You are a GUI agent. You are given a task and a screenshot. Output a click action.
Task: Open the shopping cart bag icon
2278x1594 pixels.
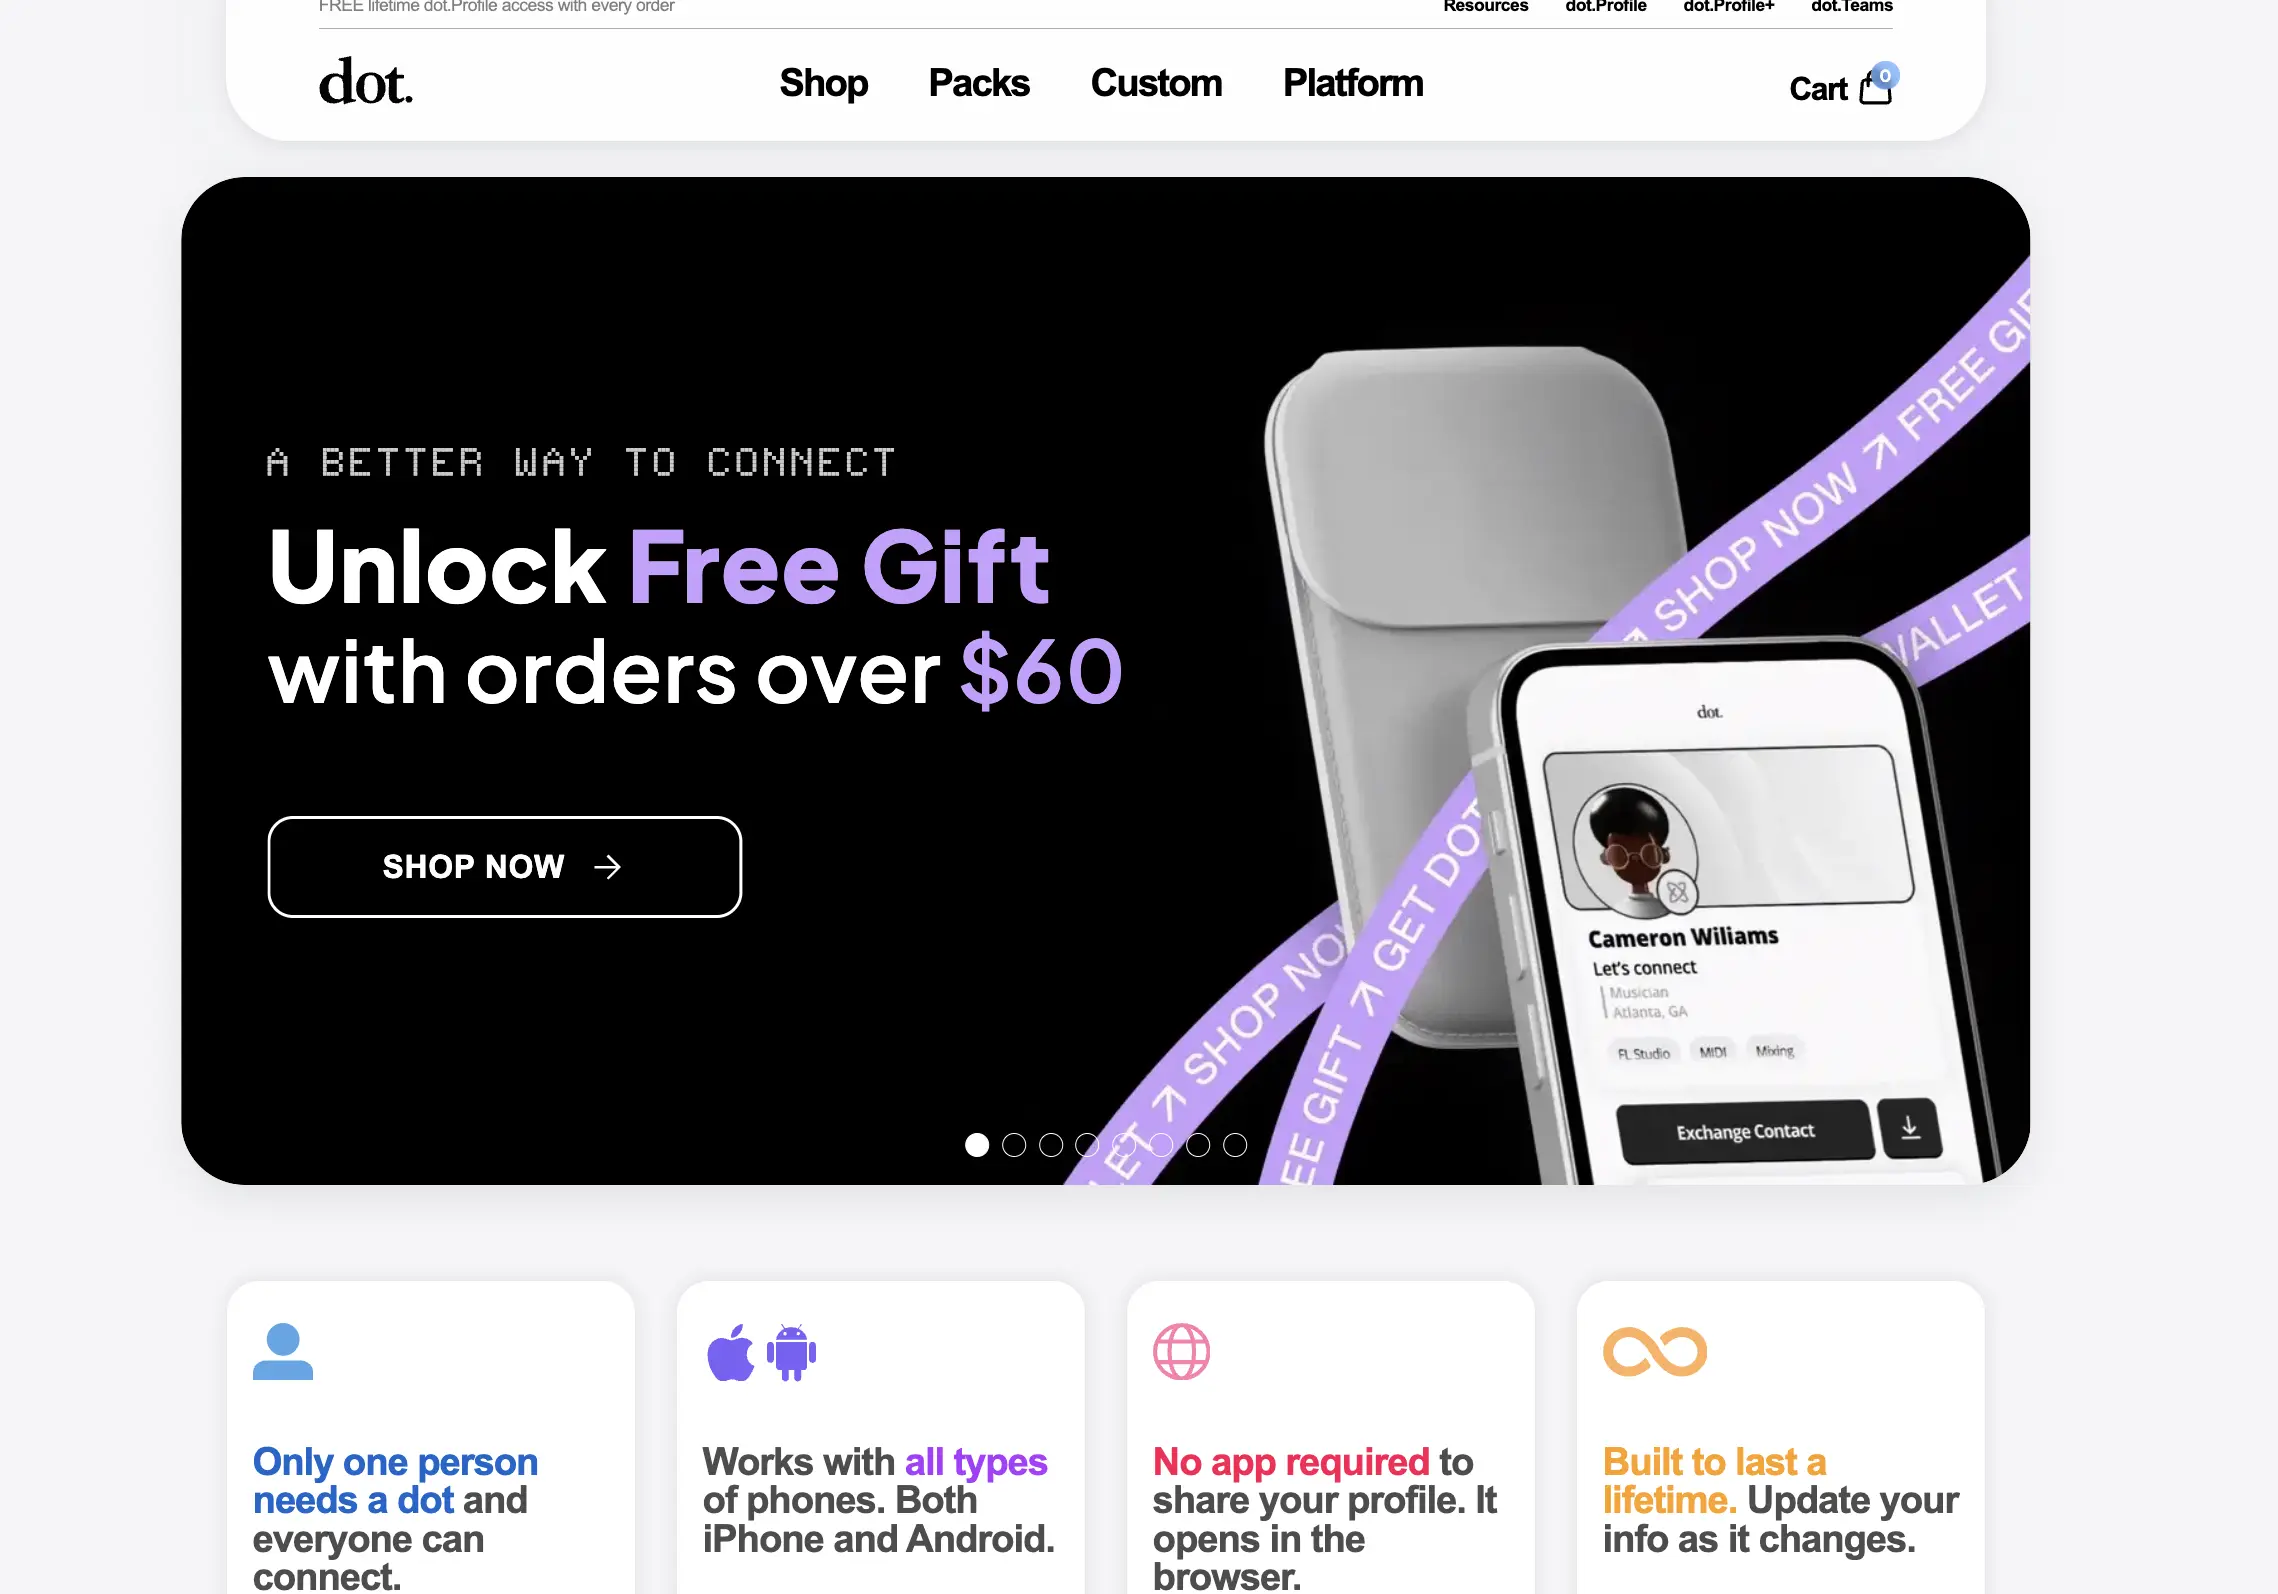click(1875, 90)
